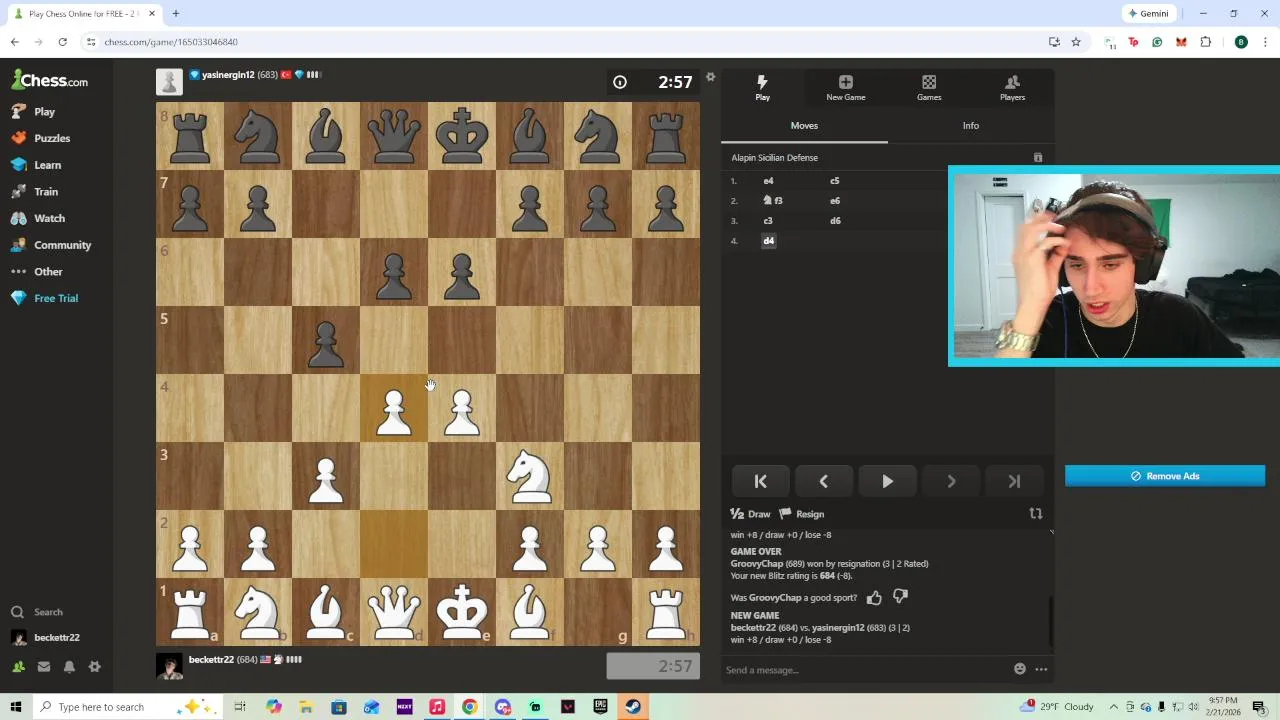Open Steam from the taskbar

coord(633,707)
